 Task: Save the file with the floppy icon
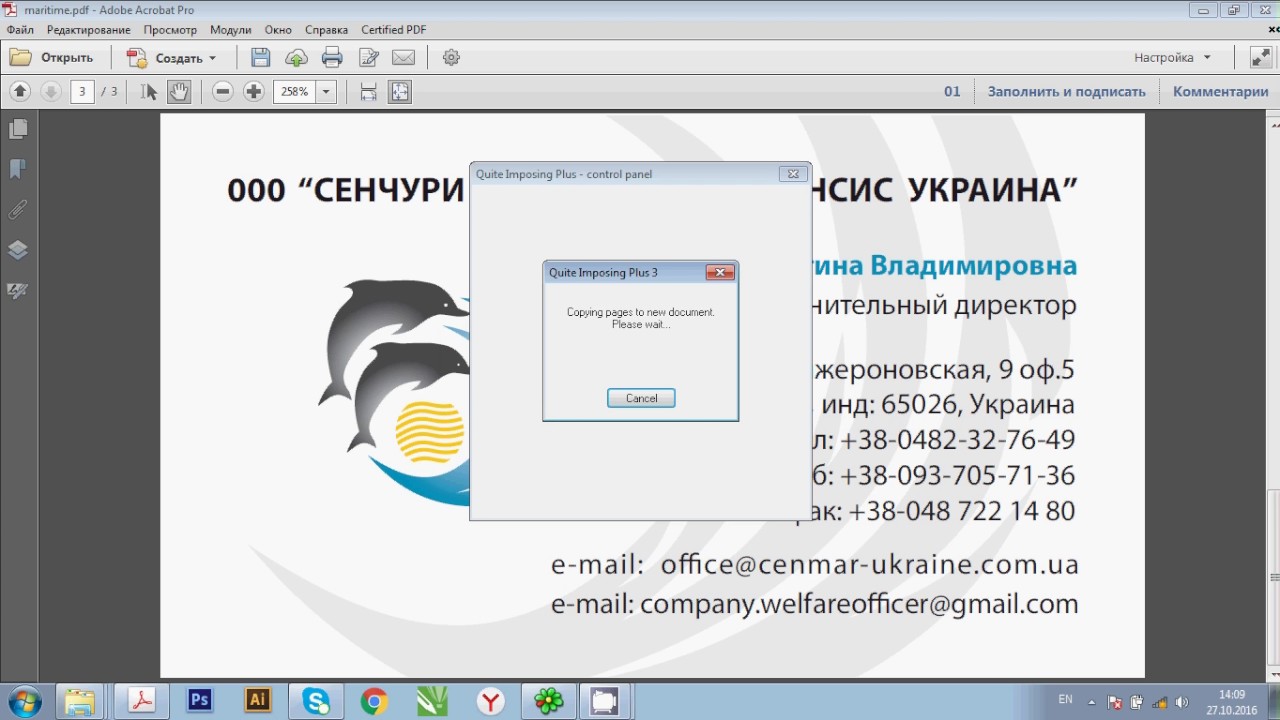click(x=260, y=57)
